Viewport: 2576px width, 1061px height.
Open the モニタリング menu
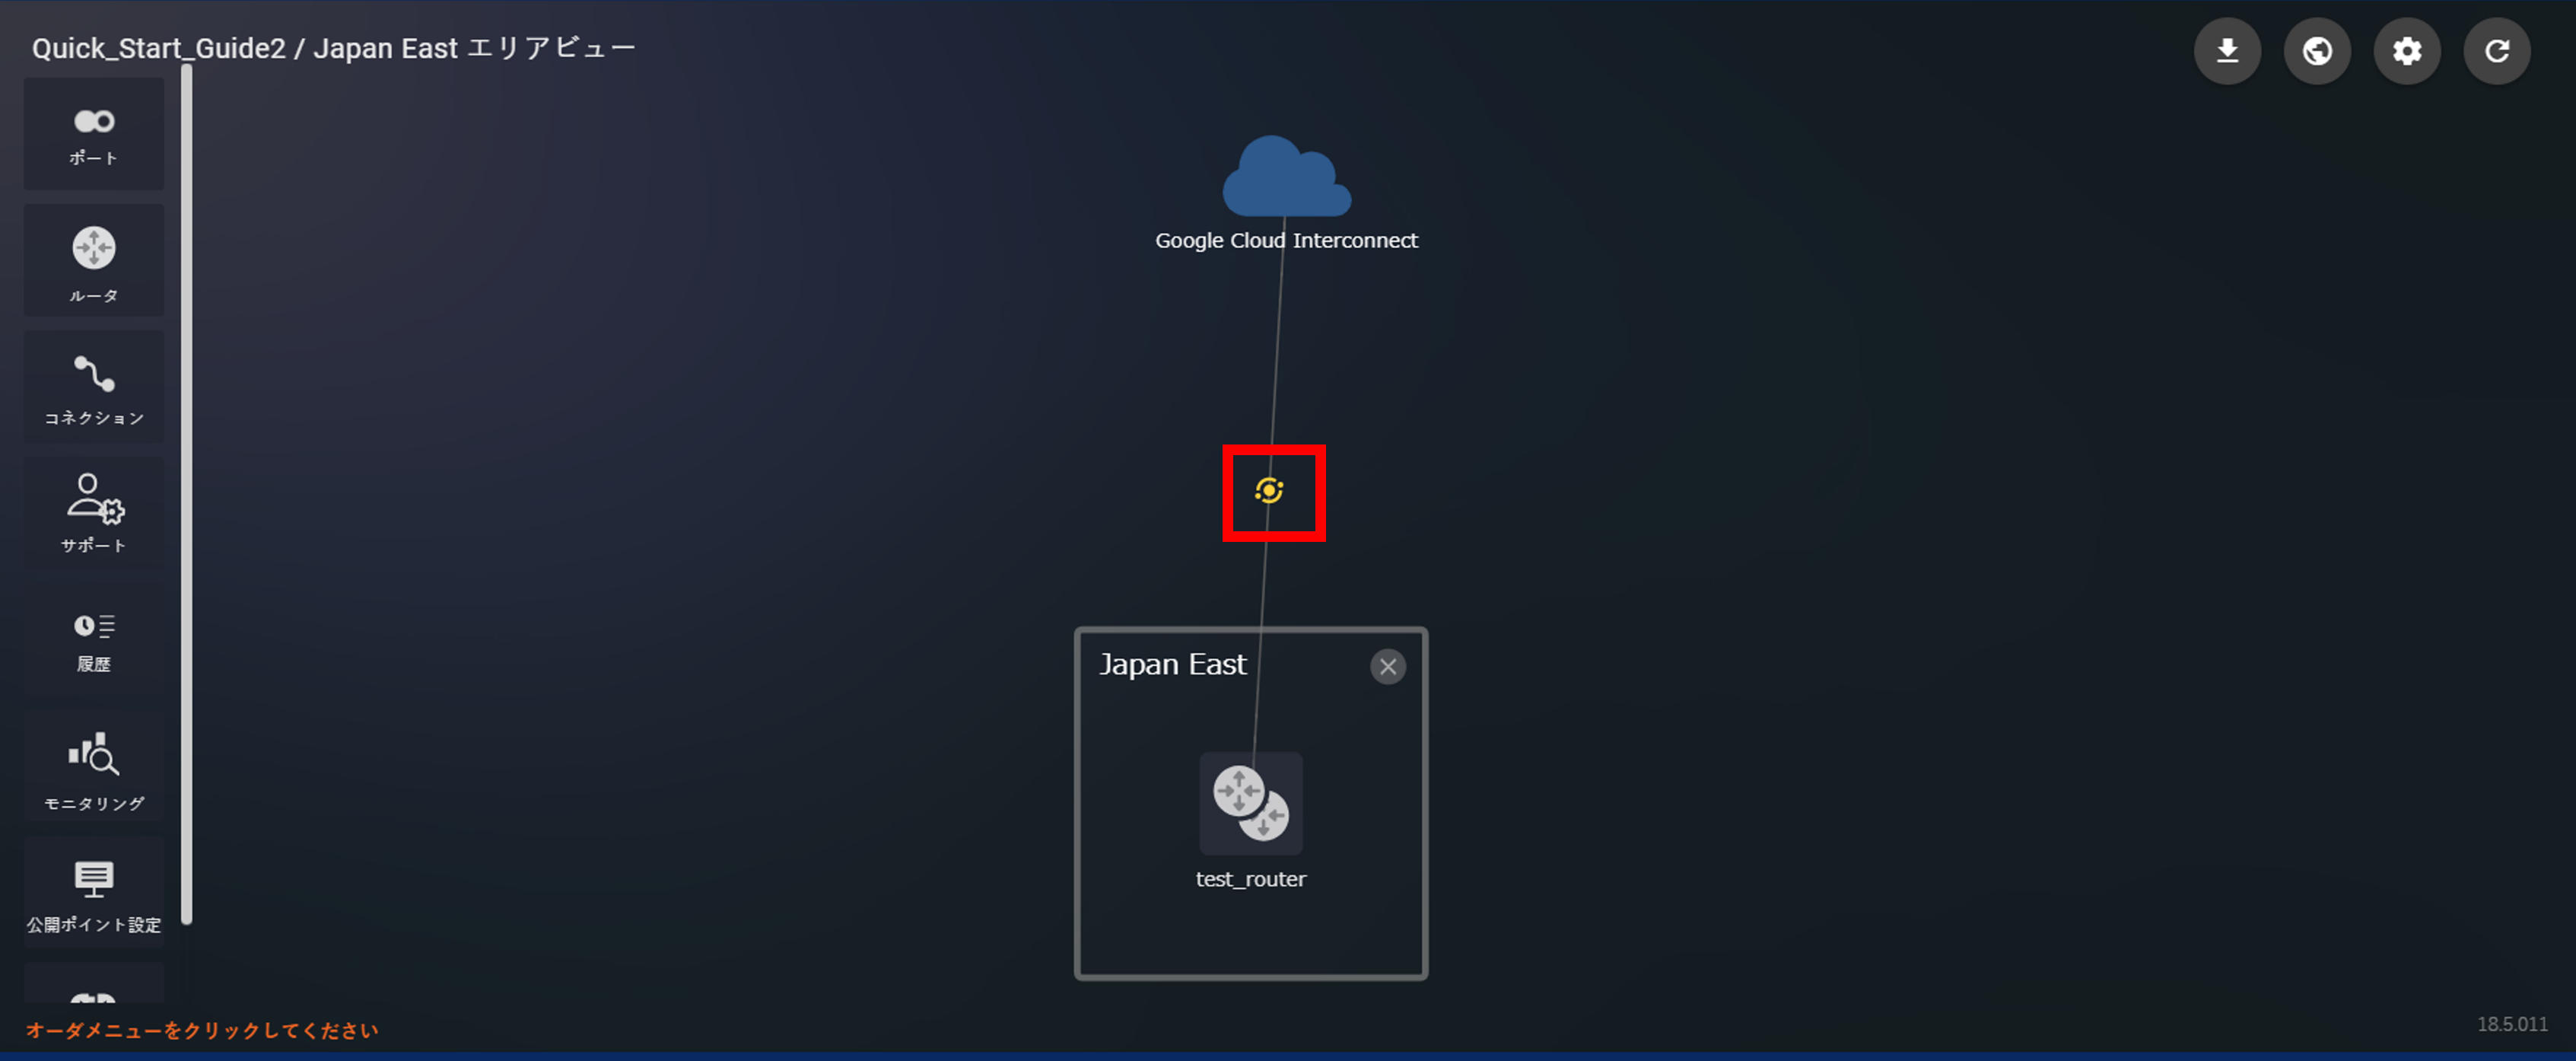[94, 766]
